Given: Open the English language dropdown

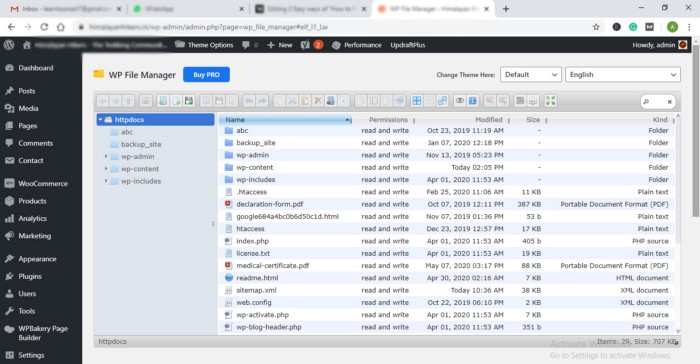Looking at the screenshot, I should point(623,75).
